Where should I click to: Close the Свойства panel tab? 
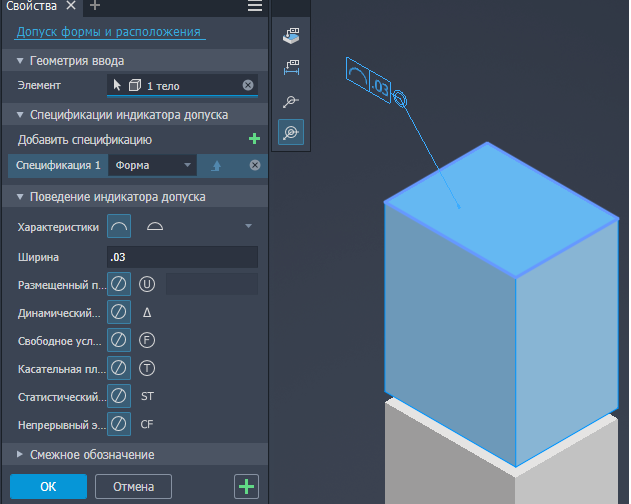pyautogui.click(x=71, y=6)
